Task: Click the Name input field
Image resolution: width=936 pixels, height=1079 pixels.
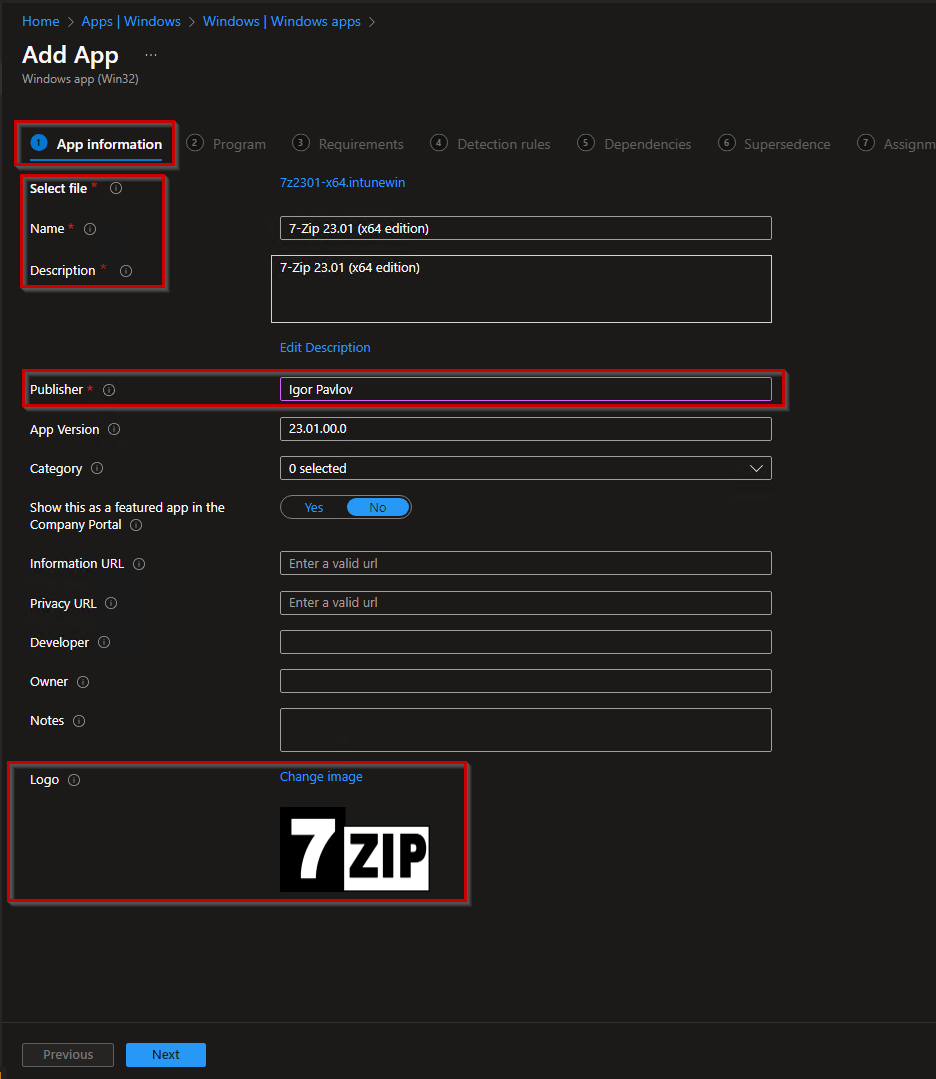Action: pos(526,228)
